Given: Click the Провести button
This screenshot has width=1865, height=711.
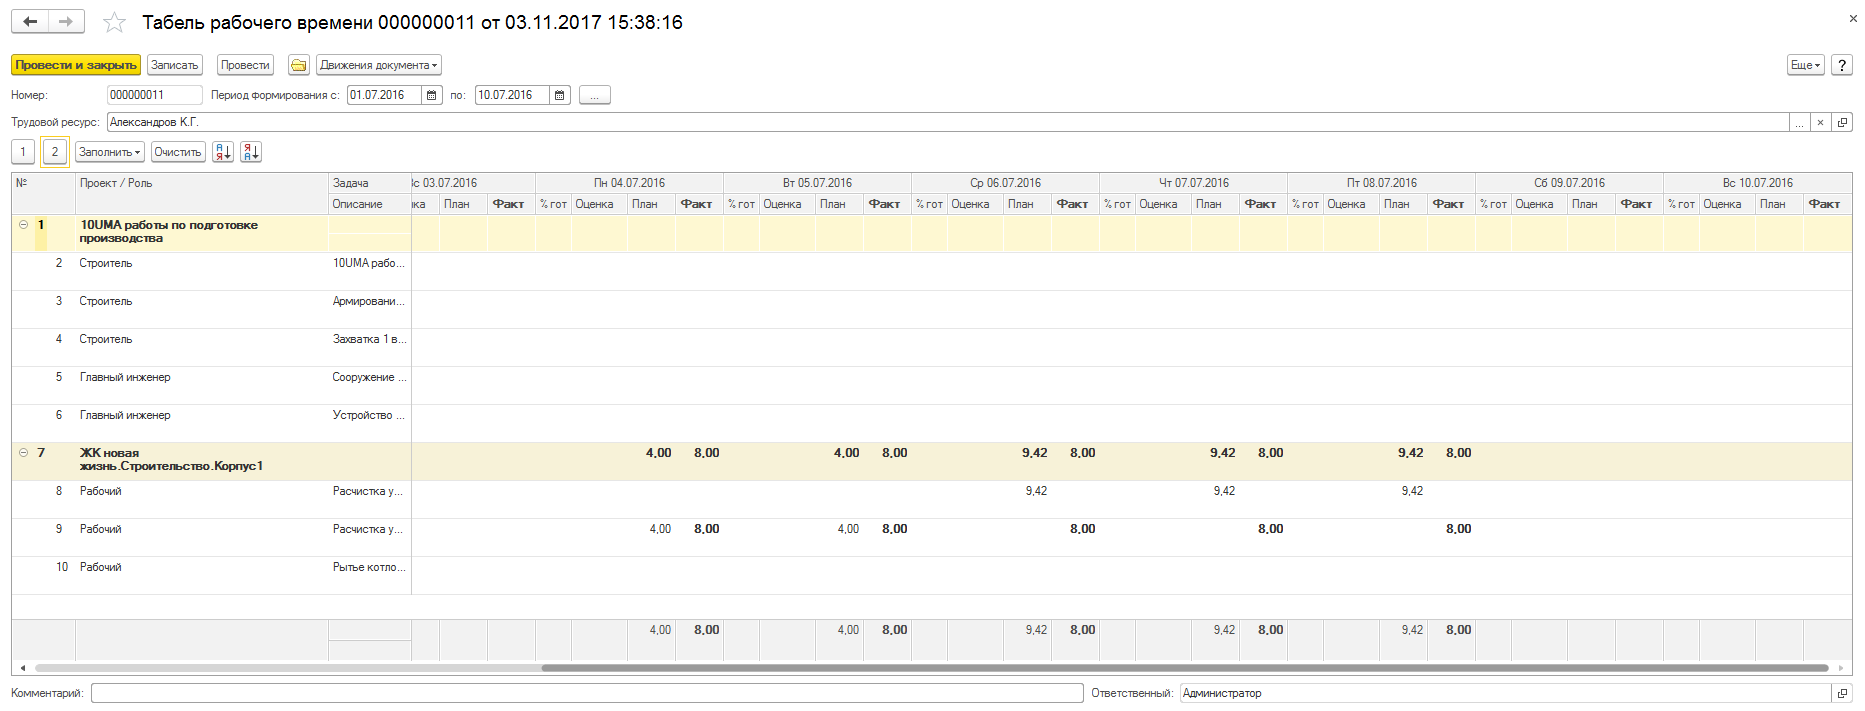Looking at the screenshot, I should pos(245,65).
